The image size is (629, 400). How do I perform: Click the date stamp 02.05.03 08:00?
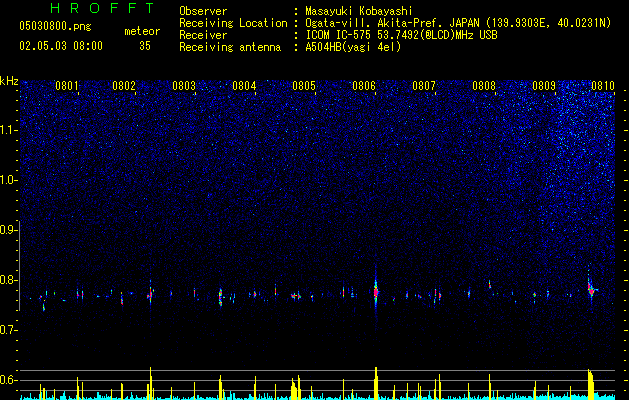click(x=61, y=46)
